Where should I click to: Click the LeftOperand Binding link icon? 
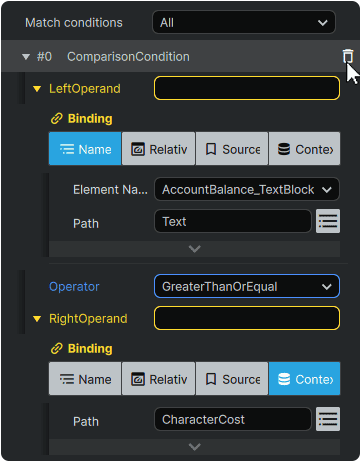(x=57, y=119)
